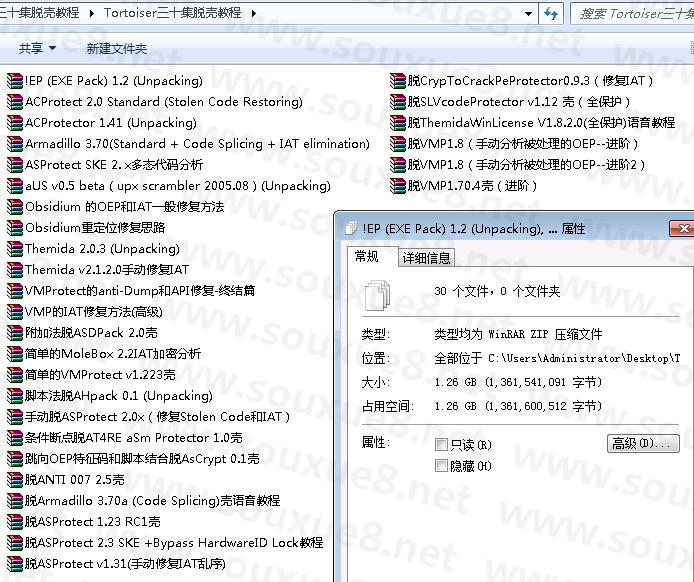Expand the address bar history dropdown arrow
Screen dimensions: 694x582
pos(528,13)
